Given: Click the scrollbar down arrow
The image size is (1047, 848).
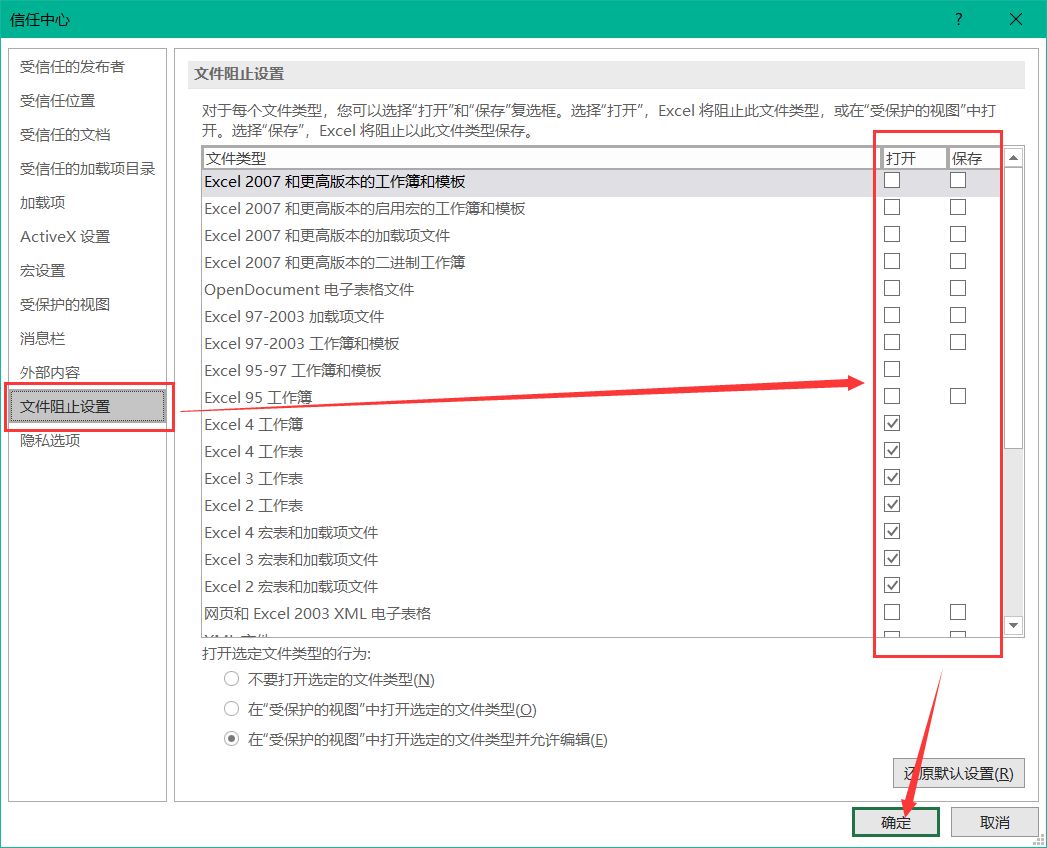Looking at the screenshot, I should point(1013,624).
